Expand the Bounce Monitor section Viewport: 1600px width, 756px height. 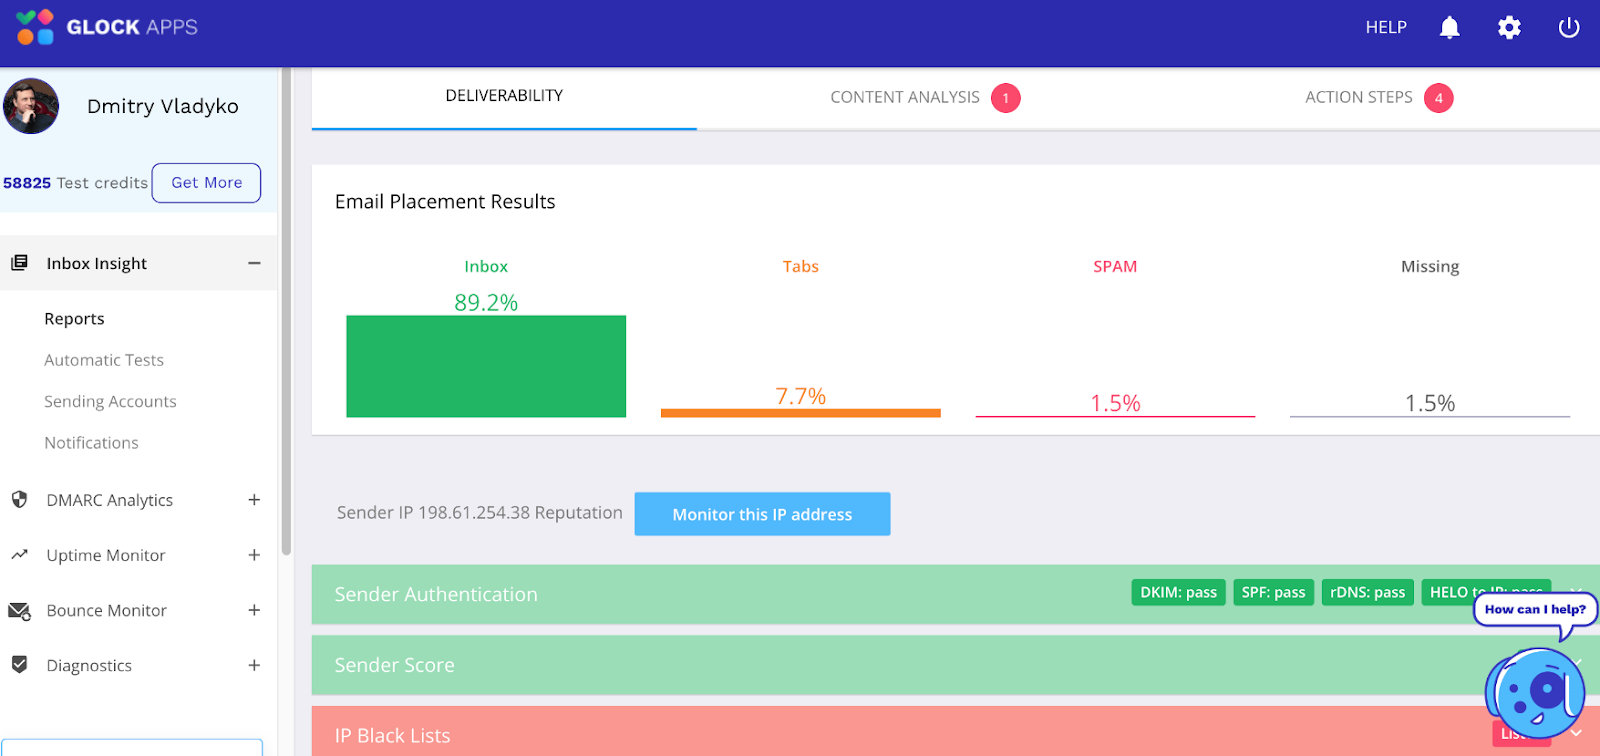point(254,610)
